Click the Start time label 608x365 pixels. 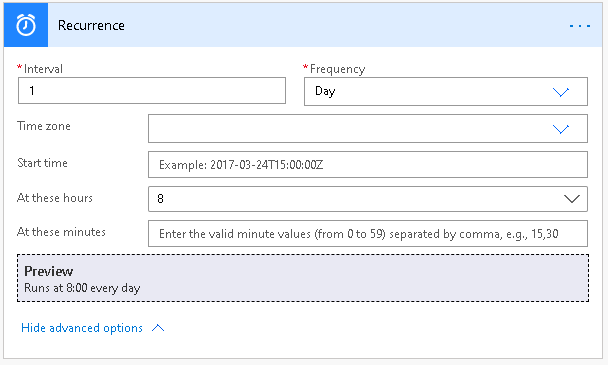click(x=42, y=163)
